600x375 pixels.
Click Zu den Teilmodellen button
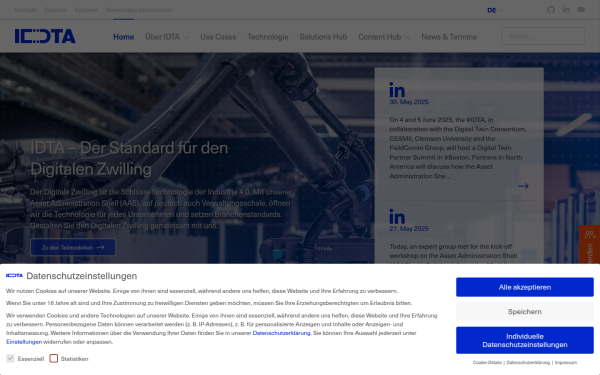pyautogui.click(x=73, y=247)
